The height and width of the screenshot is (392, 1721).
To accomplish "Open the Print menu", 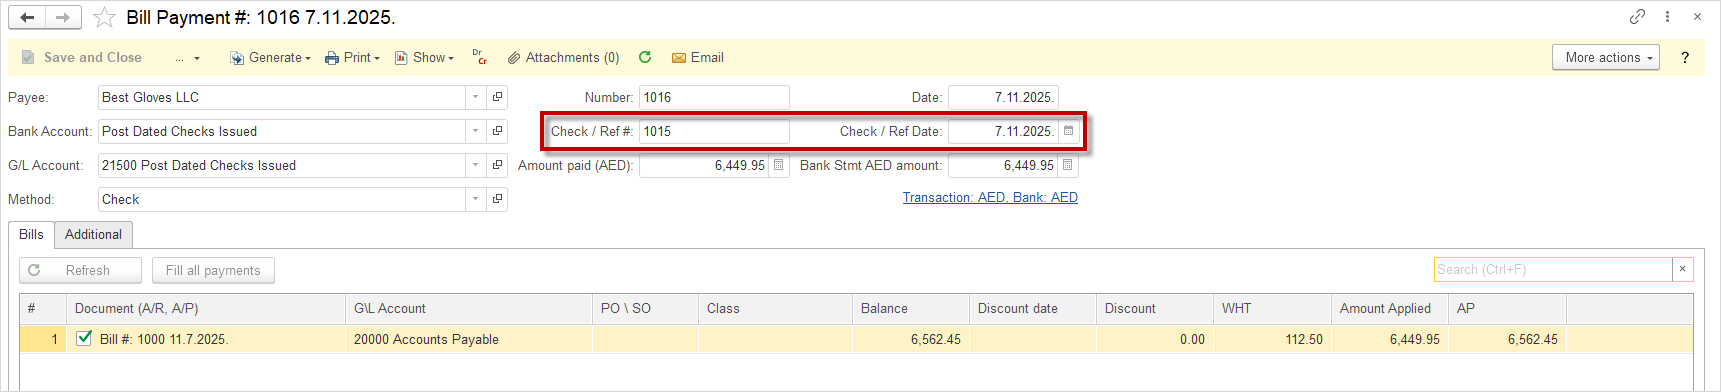I will [x=352, y=58].
